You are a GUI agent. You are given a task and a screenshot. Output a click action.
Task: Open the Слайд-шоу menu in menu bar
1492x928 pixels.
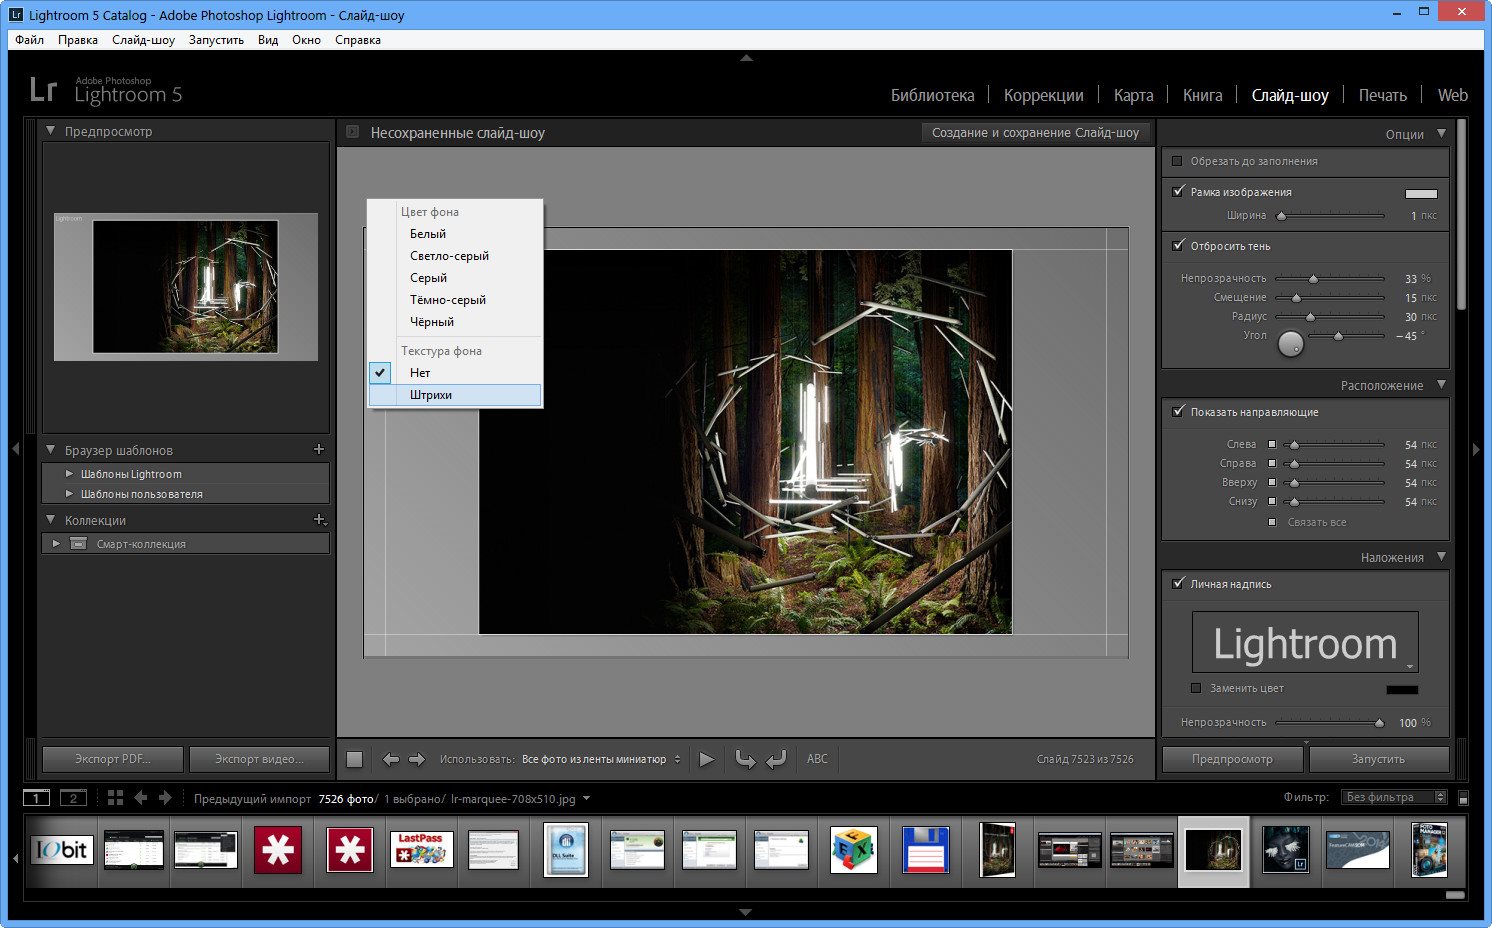coord(143,40)
